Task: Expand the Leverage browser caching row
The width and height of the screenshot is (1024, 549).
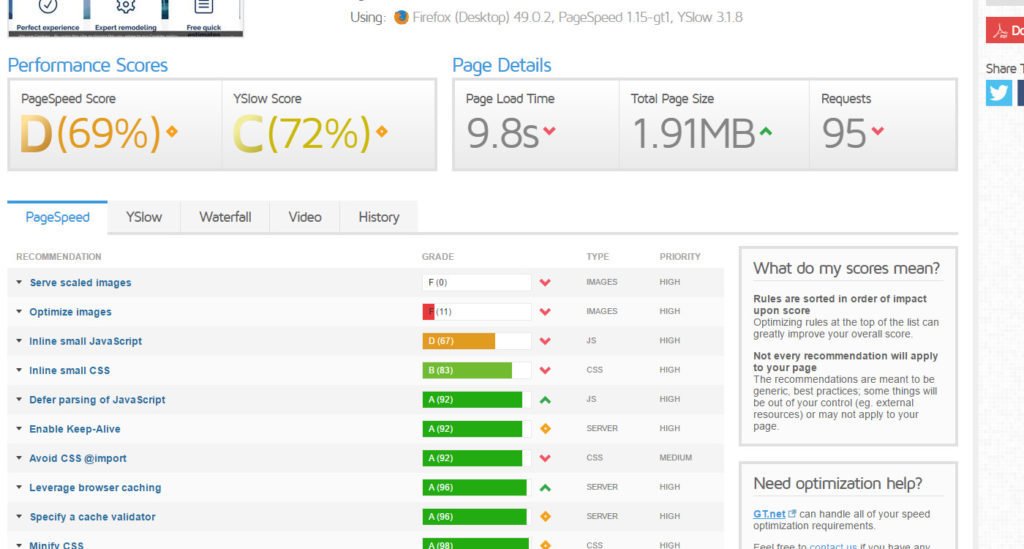Action: pos(94,488)
